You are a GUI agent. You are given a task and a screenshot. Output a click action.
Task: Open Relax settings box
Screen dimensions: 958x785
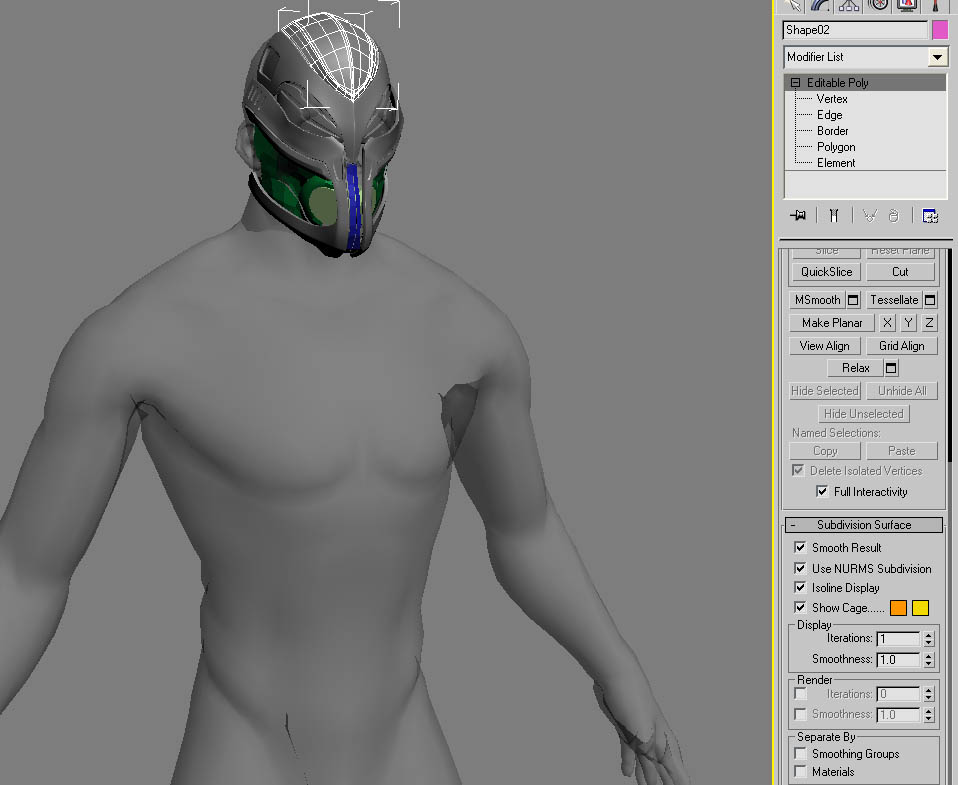pos(891,368)
